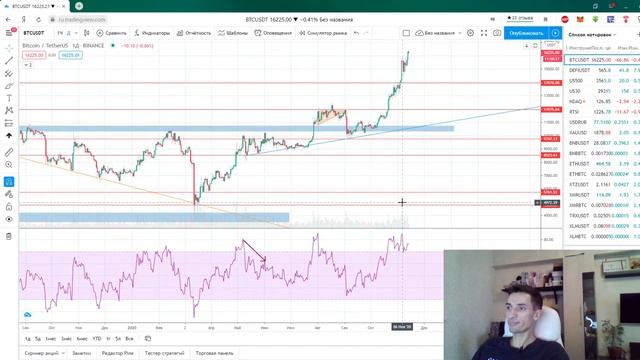Select US500 row in watchlist
Viewport: 640px width, 360px height.
coord(602,80)
